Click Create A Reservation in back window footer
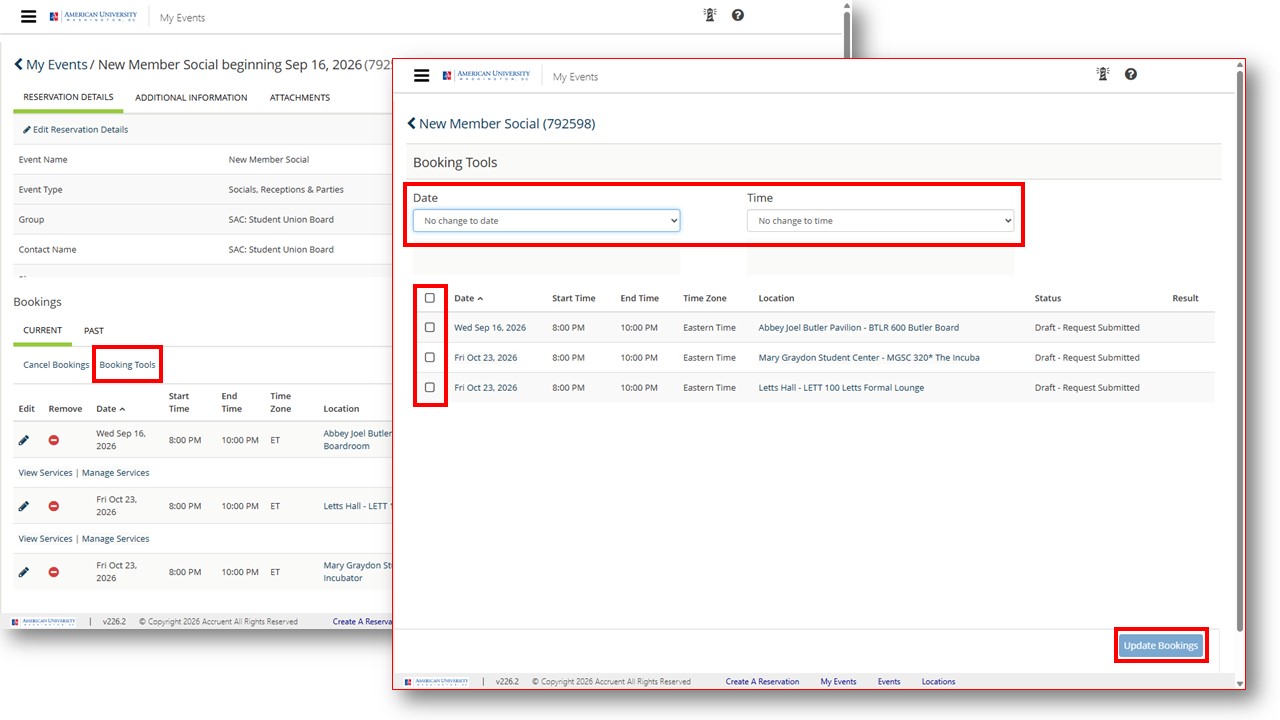 click(x=362, y=622)
